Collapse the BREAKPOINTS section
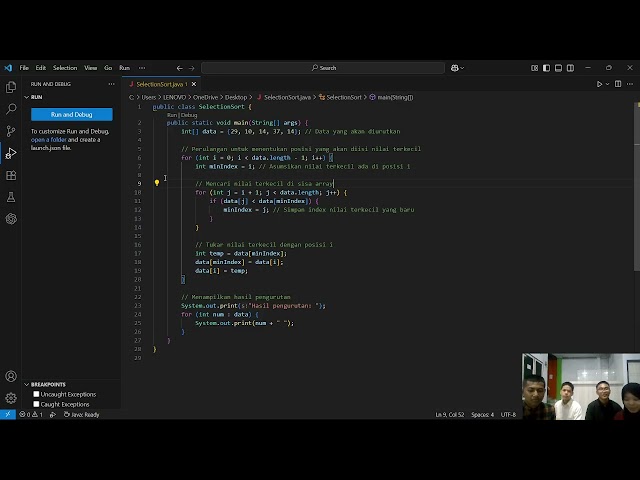Viewport: 640px width, 480px height. [27, 384]
